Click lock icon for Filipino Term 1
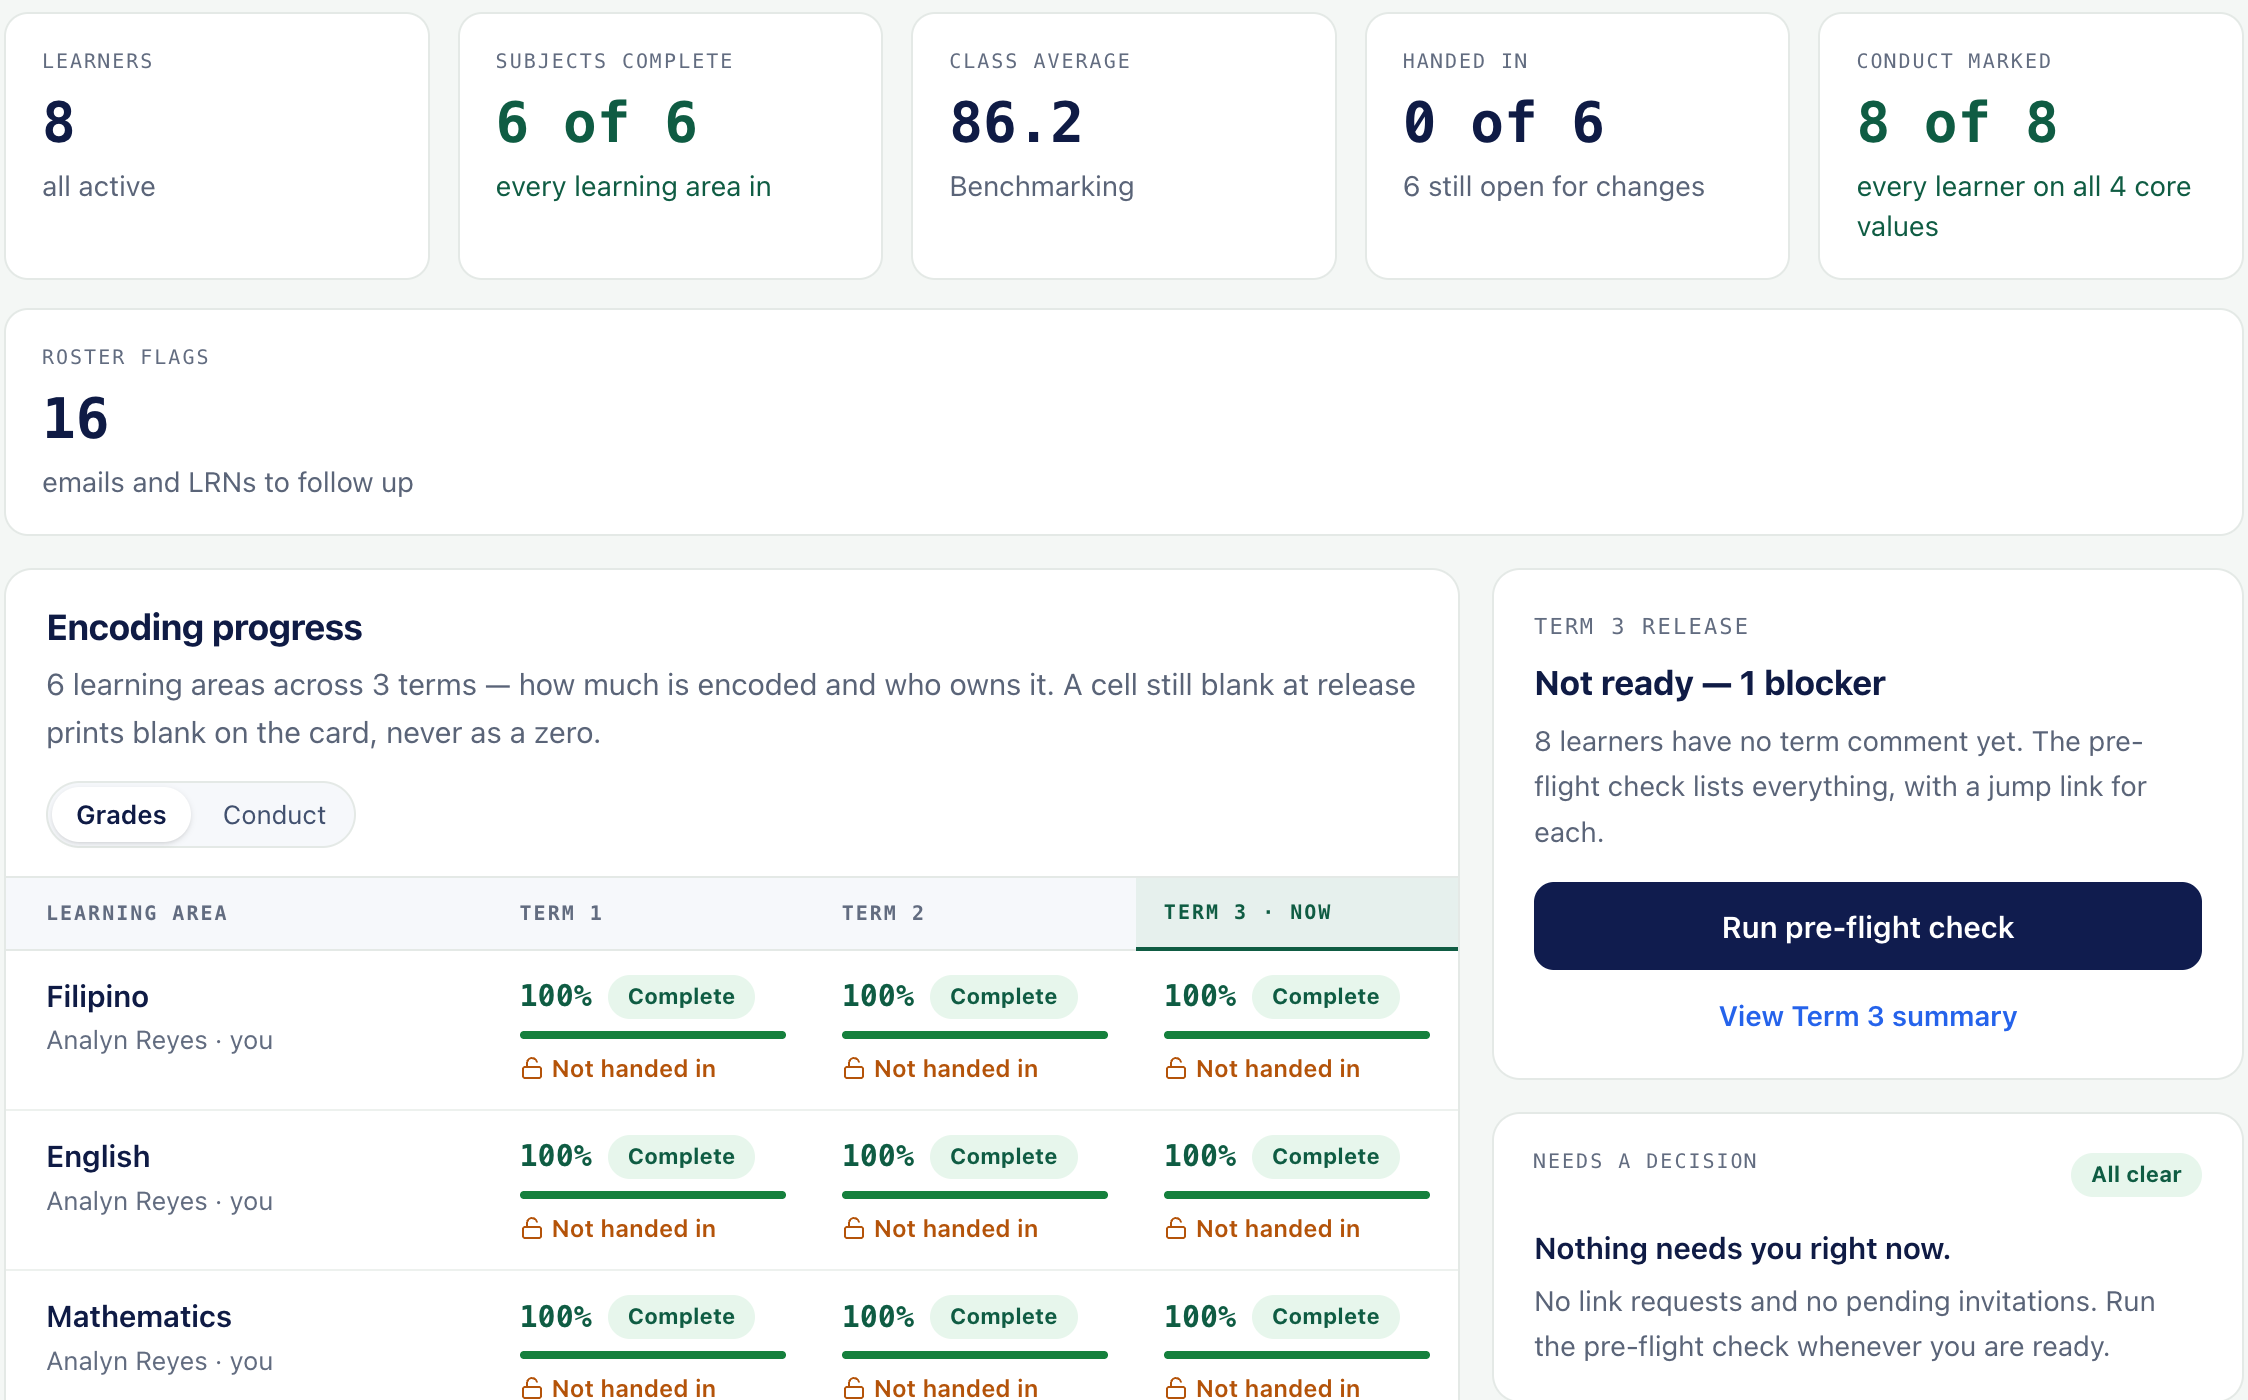Screen dimensions: 2248x1400 click(532, 1069)
